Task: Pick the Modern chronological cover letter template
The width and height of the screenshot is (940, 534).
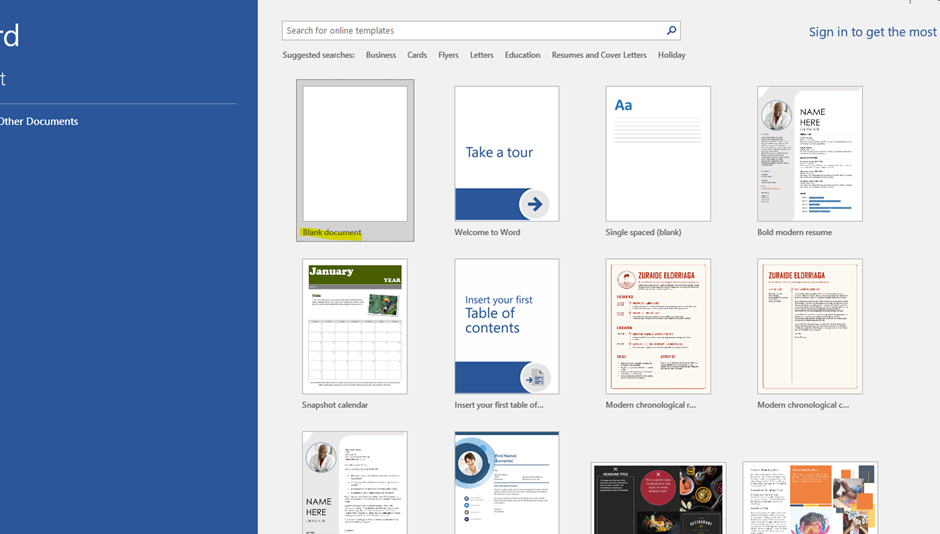Action: click(810, 327)
